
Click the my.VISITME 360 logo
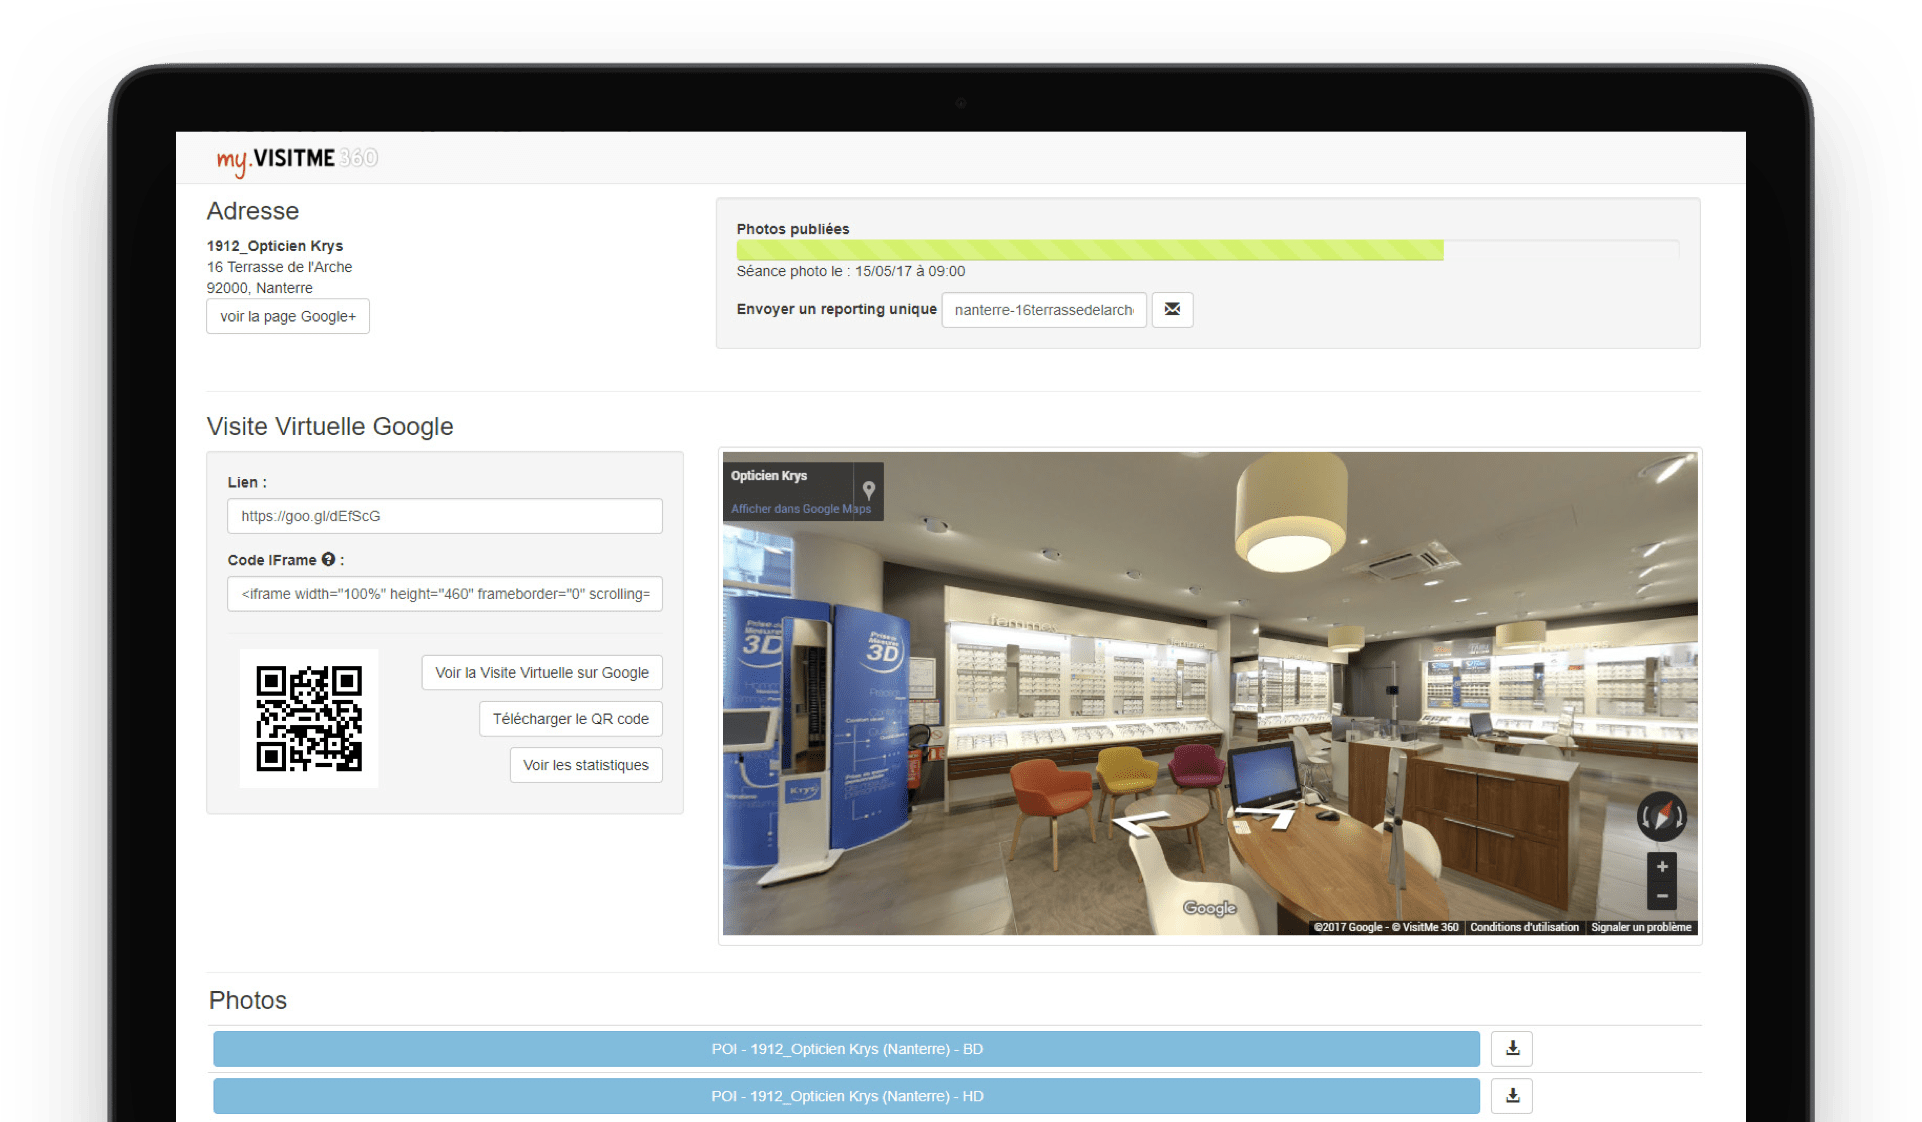(x=297, y=159)
